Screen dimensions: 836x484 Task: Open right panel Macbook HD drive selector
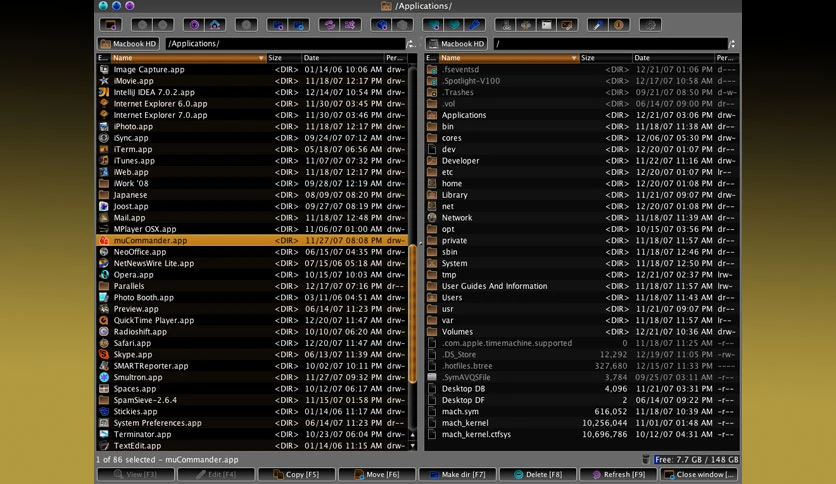(457, 44)
